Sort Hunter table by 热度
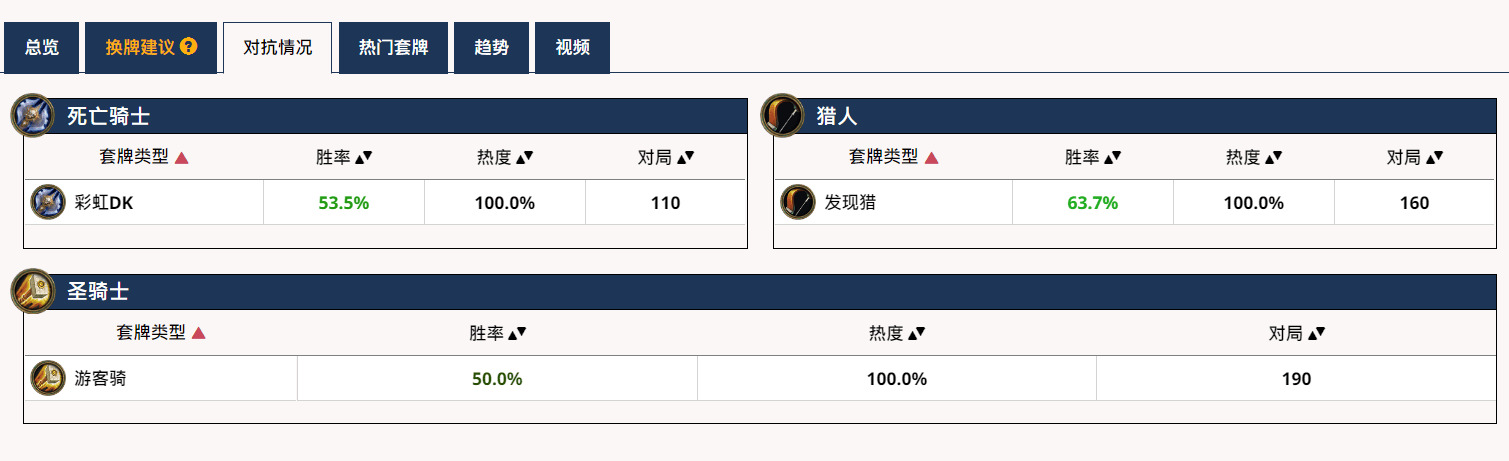The height and width of the screenshot is (461, 1509). tap(1254, 157)
